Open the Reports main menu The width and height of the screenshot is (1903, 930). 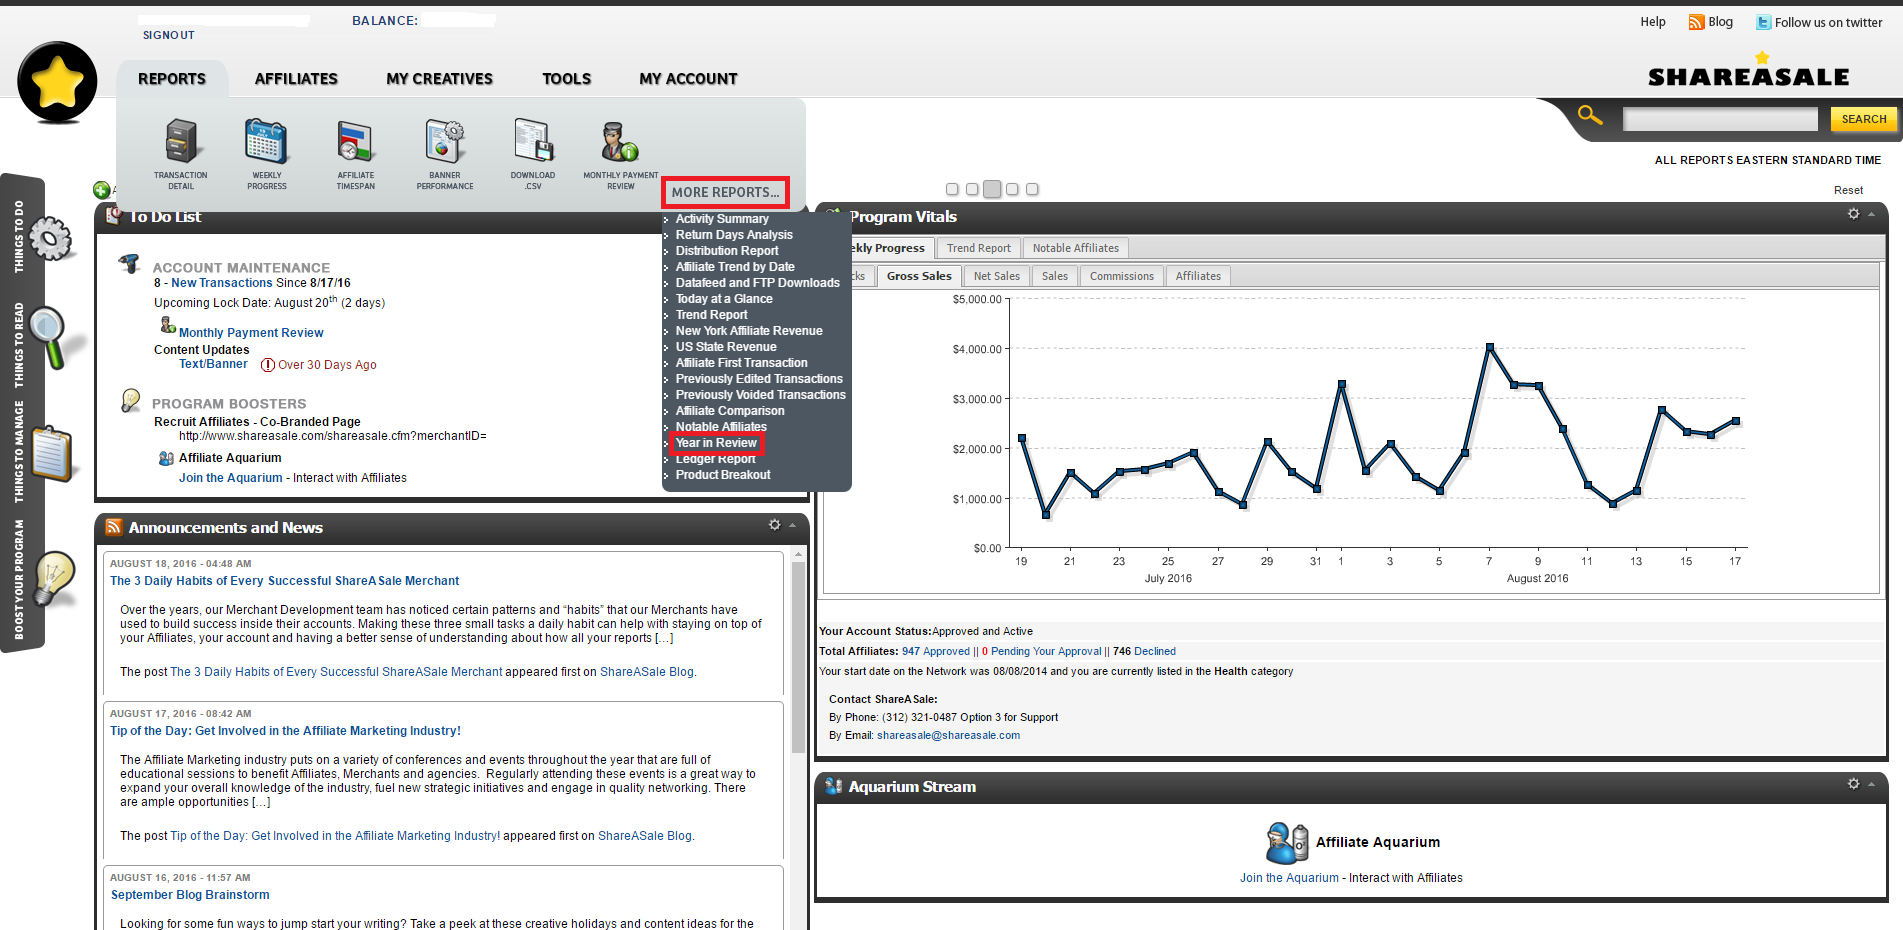coord(172,79)
